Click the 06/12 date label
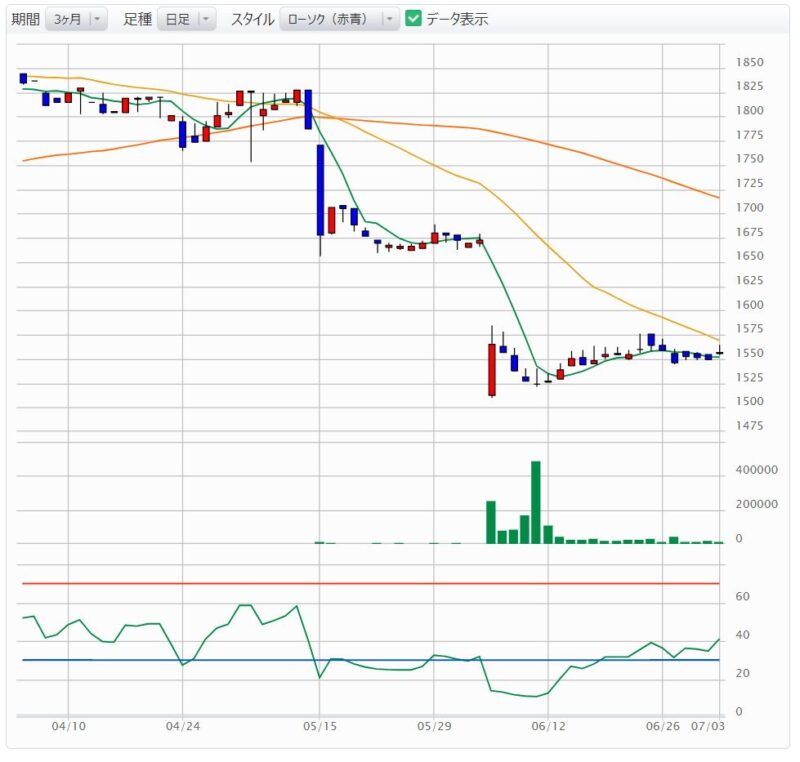800x762 pixels. 548,726
